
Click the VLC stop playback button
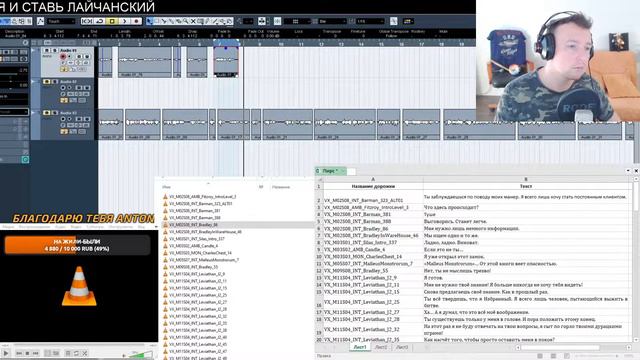(27, 353)
